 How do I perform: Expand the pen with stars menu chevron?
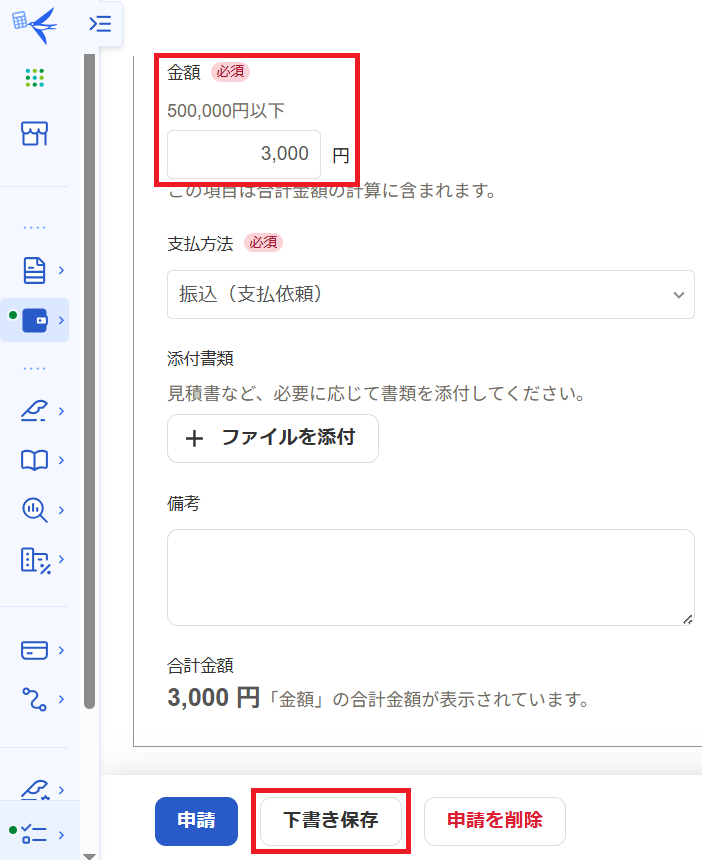pos(61,790)
